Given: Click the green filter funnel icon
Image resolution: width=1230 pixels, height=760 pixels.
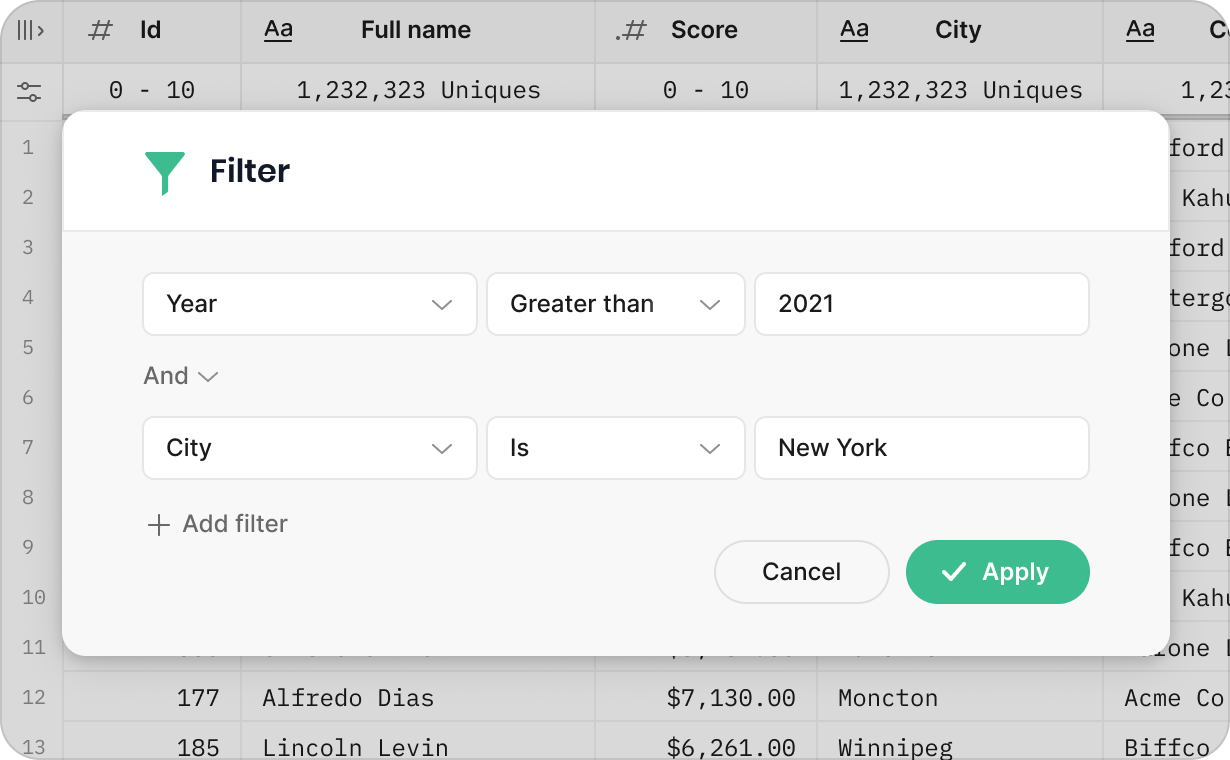Looking at the screenshot, I should point(166,171).
